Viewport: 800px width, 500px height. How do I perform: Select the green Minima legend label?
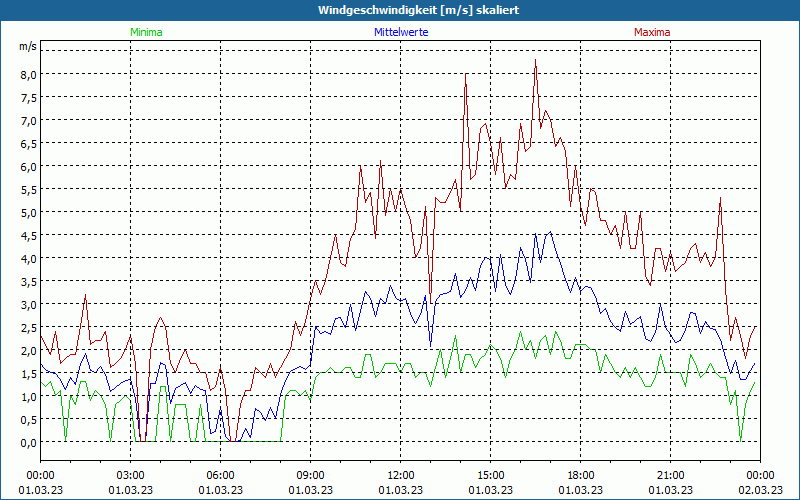coord(146,32)
